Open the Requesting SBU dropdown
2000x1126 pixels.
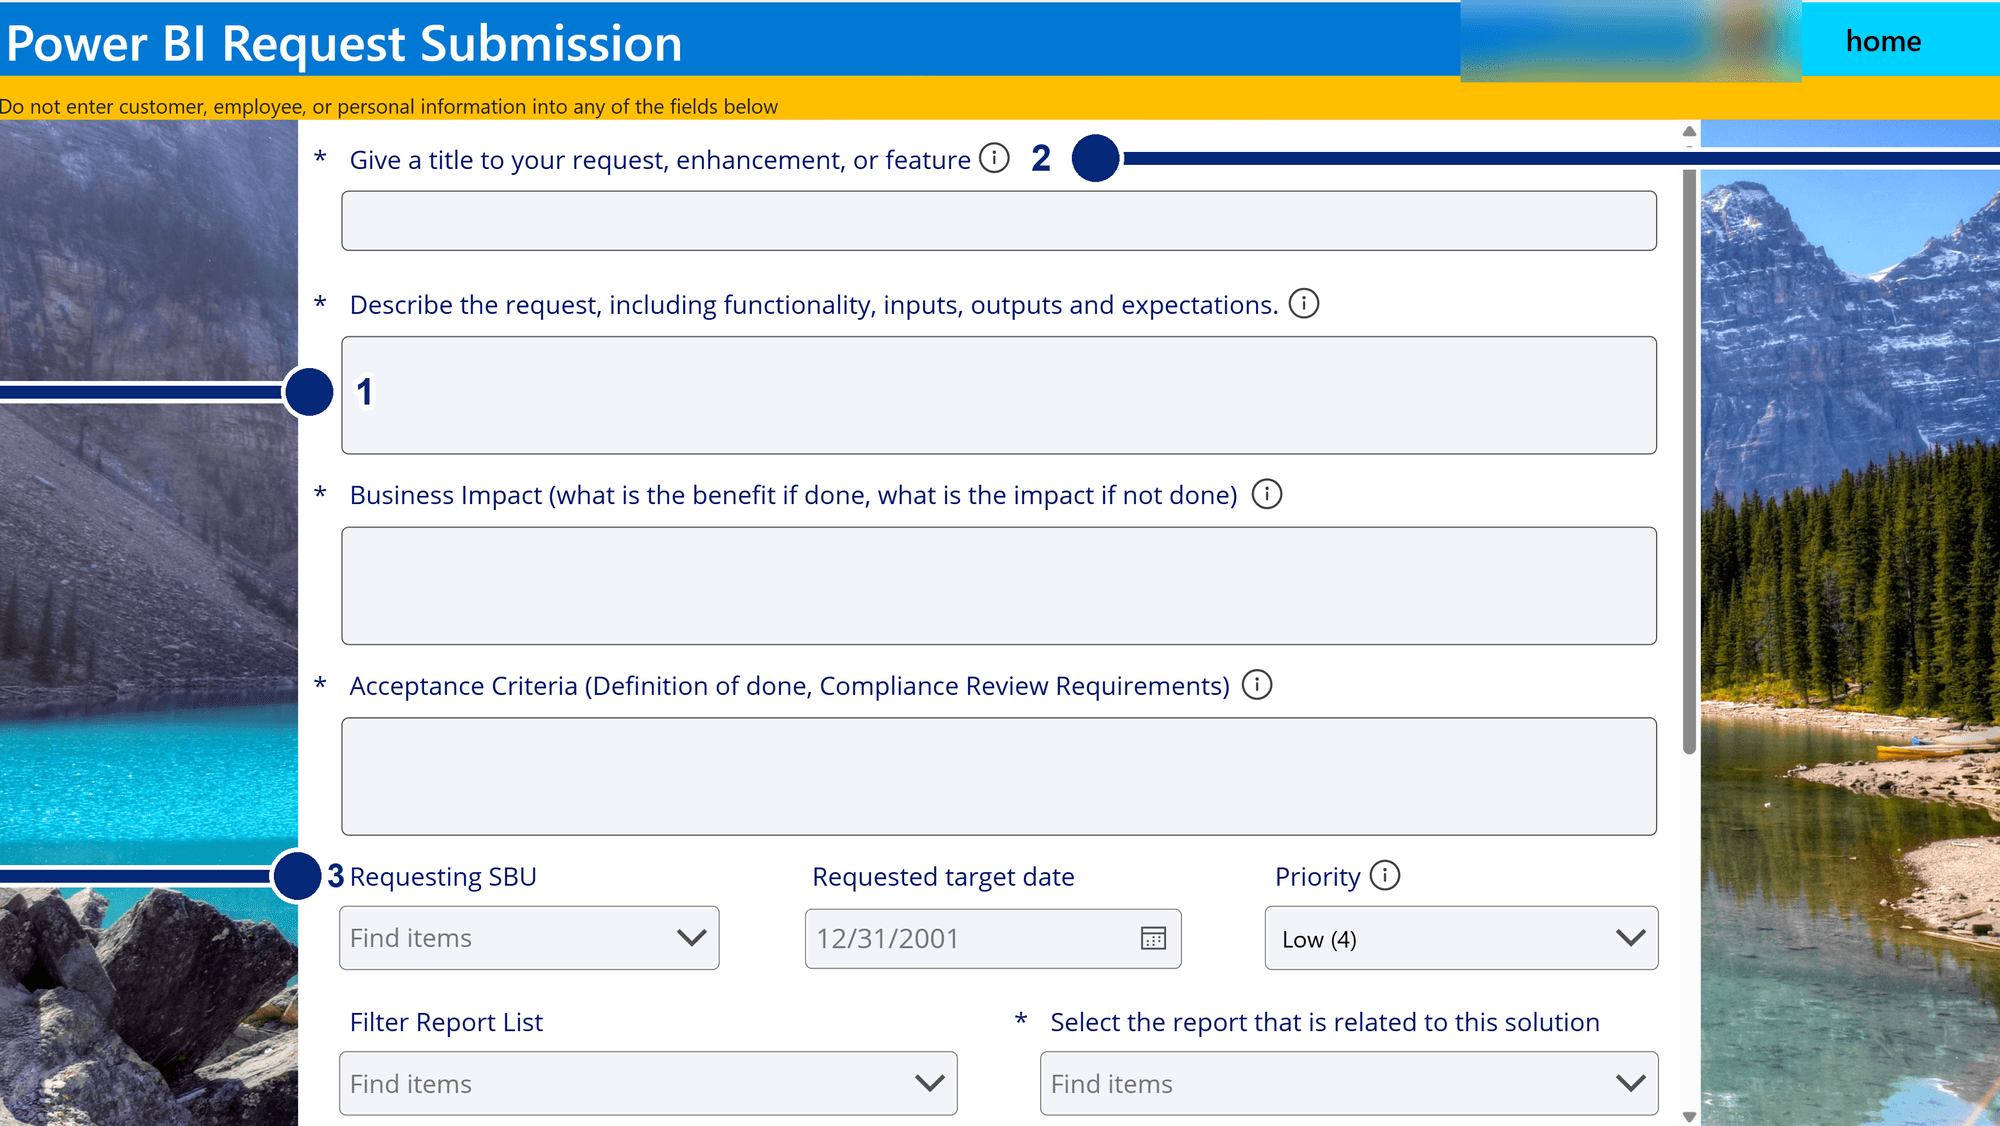click(x=529, y=938)
